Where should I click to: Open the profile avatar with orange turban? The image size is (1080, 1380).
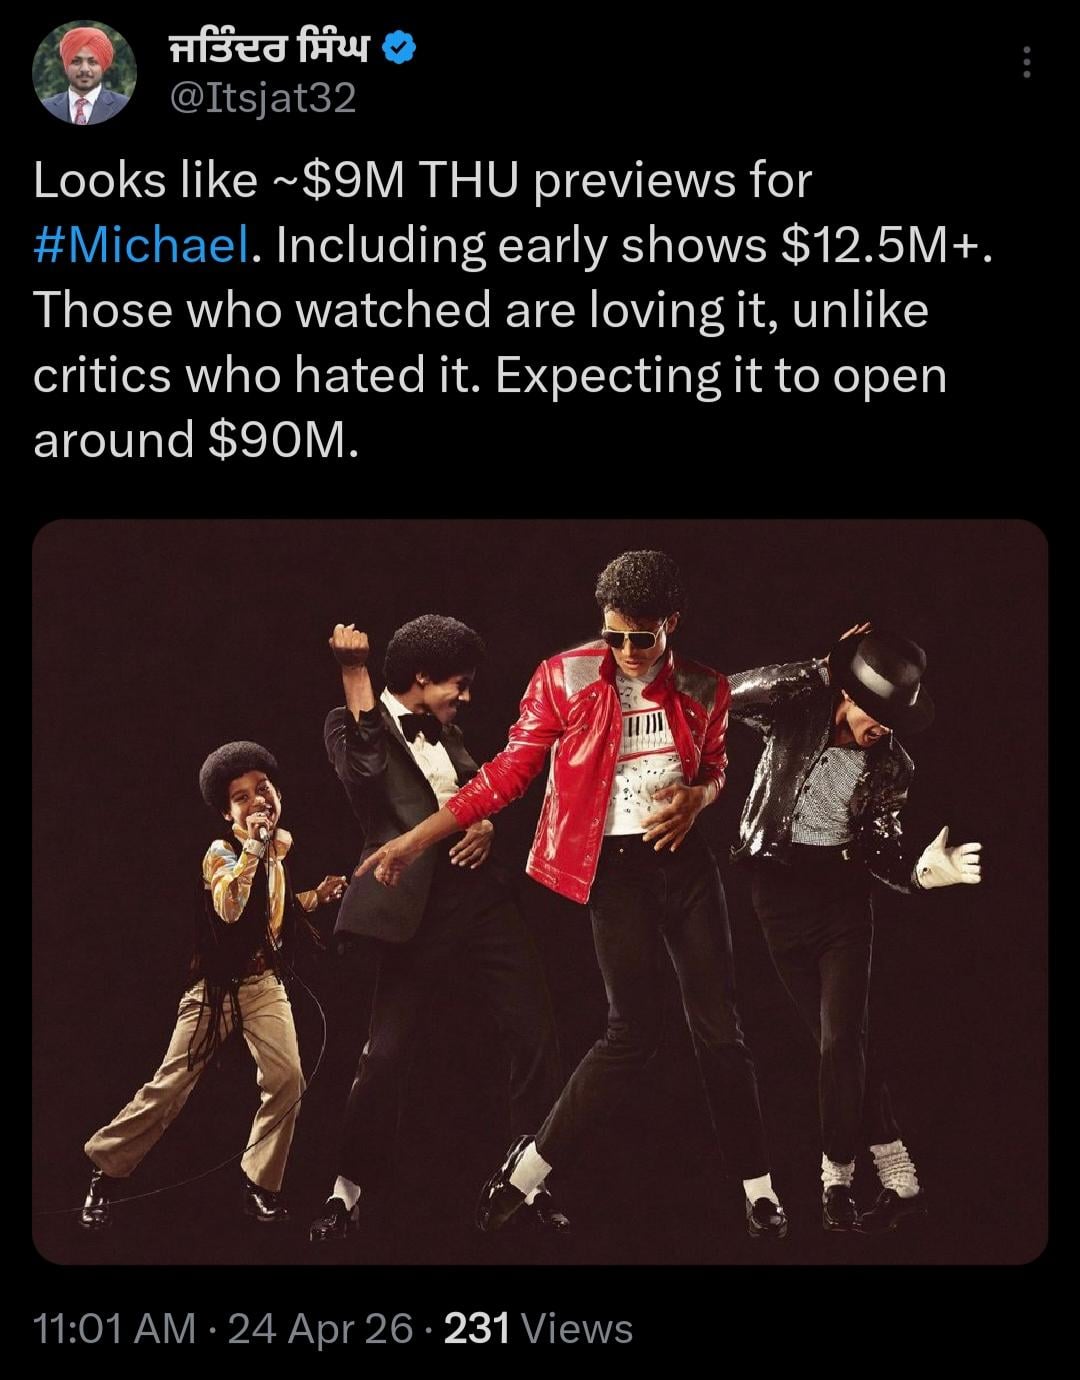point(84,73)
